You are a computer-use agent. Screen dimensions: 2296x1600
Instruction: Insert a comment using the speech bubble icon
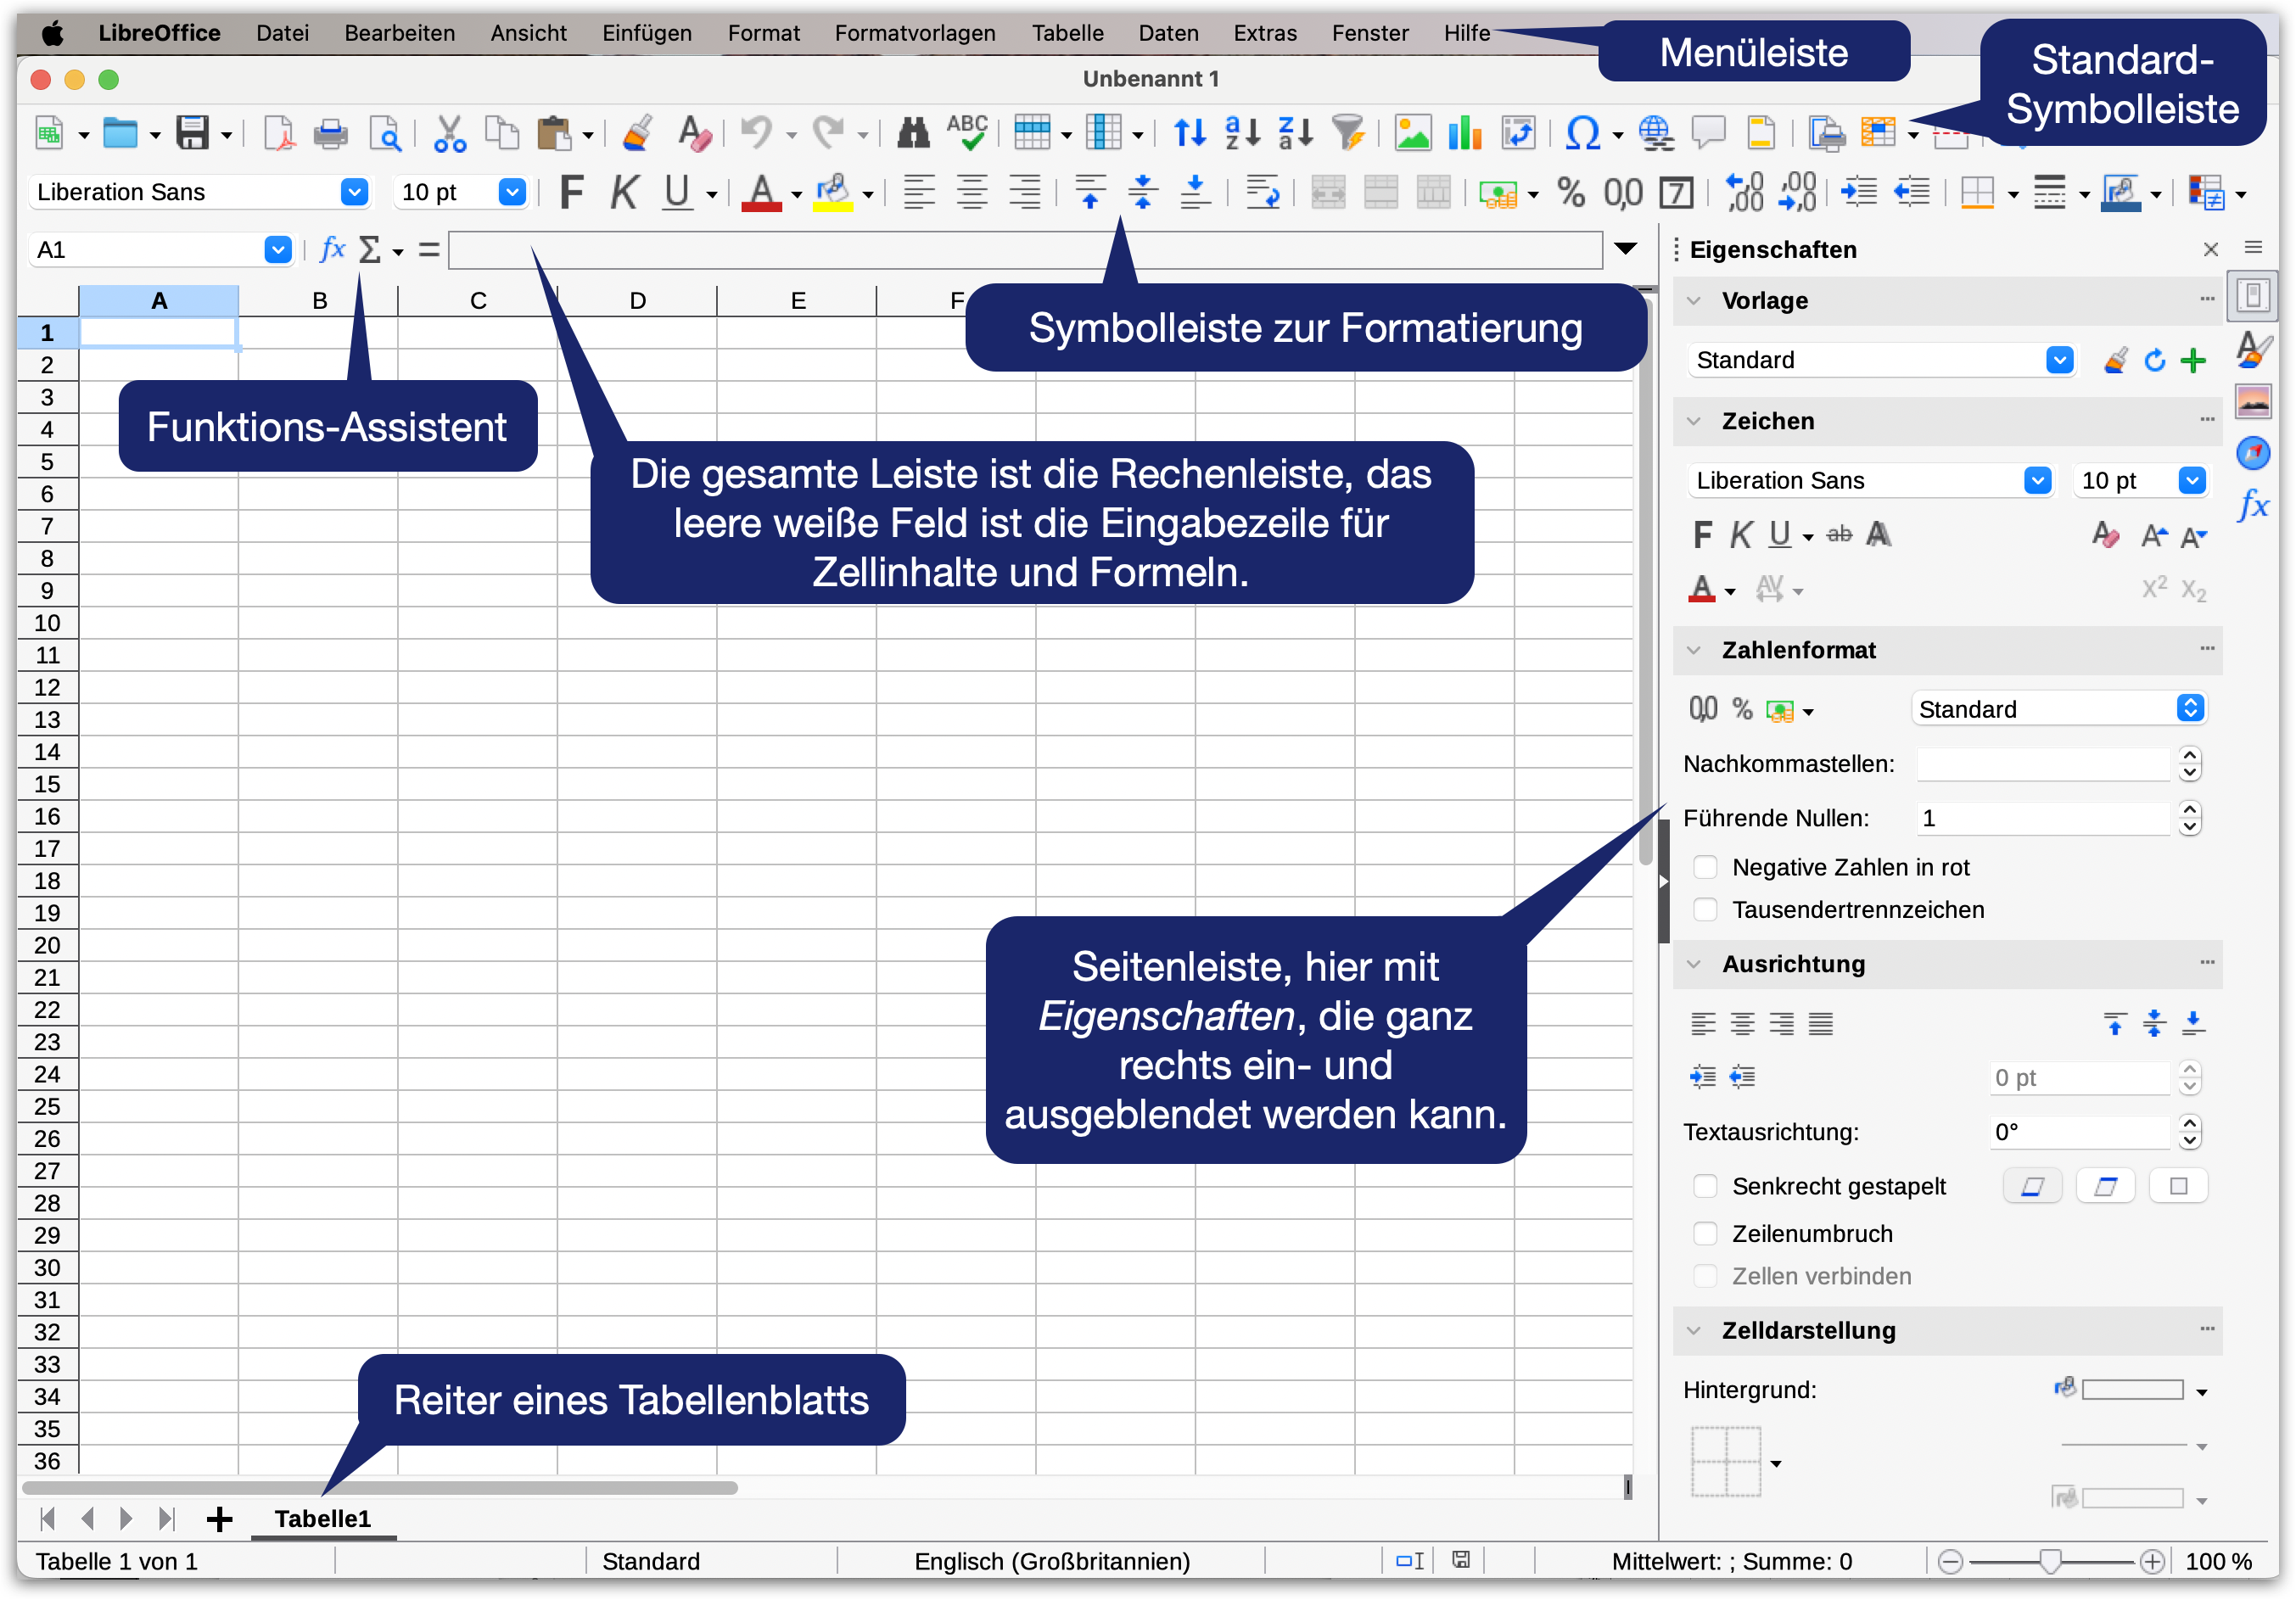click(x=1708, y=133)
